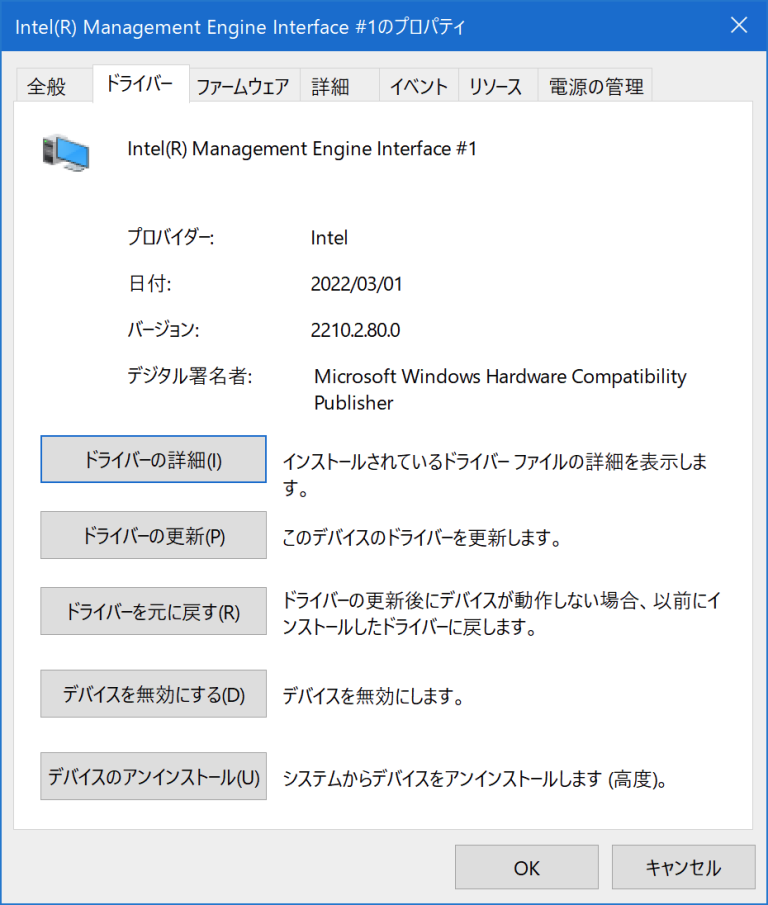The height and width of the screenshot is (905, 768).
Task: Switch to the 全般 tab
Action: click(x=54, y=86)
